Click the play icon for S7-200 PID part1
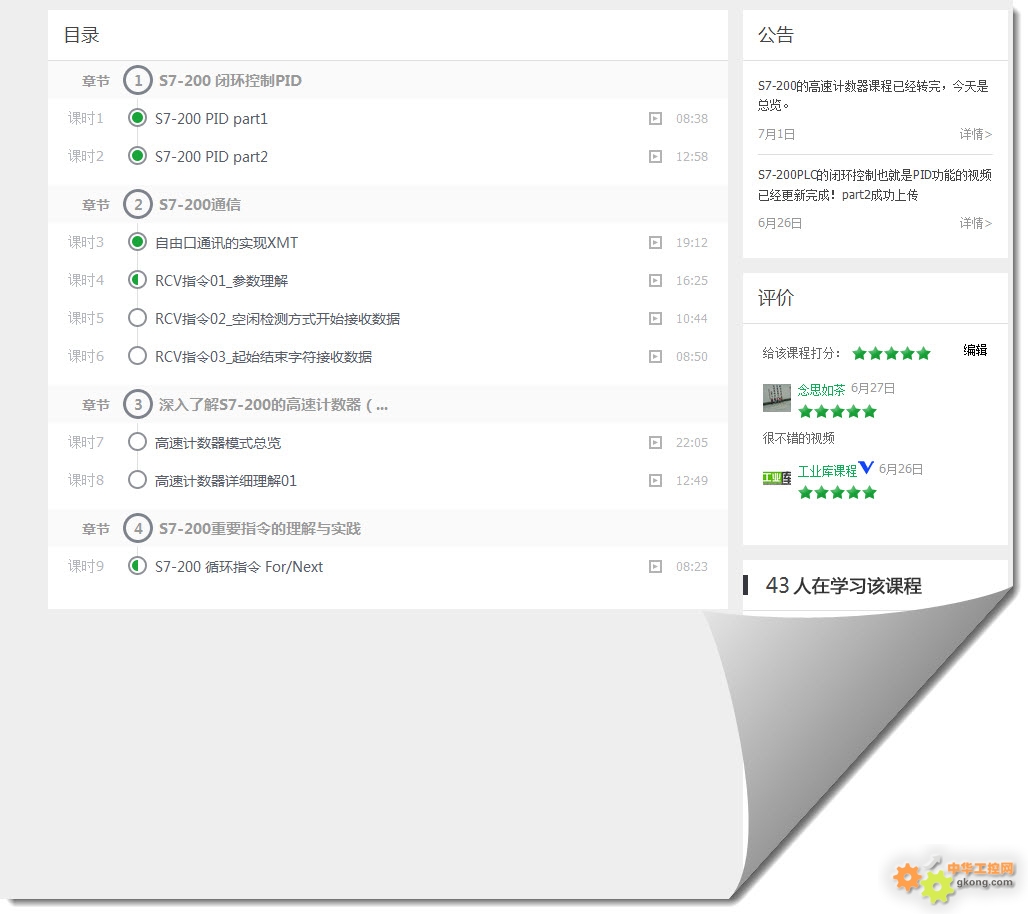This screenshot has height=914, width=1028. click(655, 119)
